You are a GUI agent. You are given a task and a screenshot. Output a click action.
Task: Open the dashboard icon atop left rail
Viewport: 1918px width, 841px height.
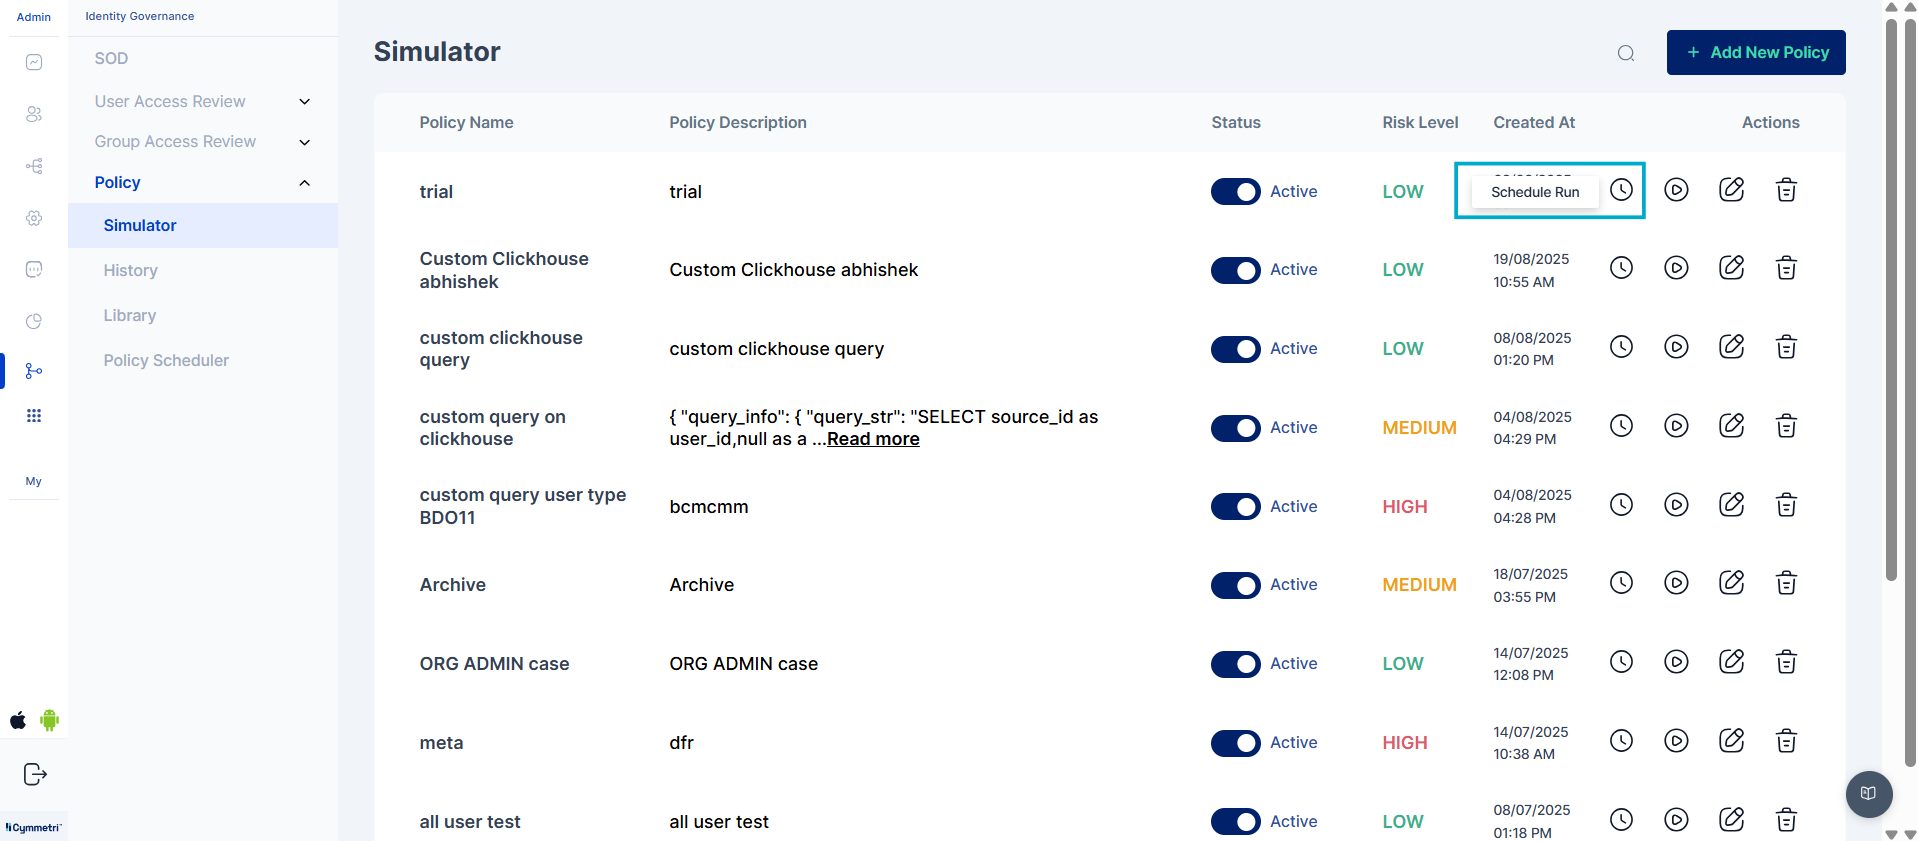tap(34, 62)
